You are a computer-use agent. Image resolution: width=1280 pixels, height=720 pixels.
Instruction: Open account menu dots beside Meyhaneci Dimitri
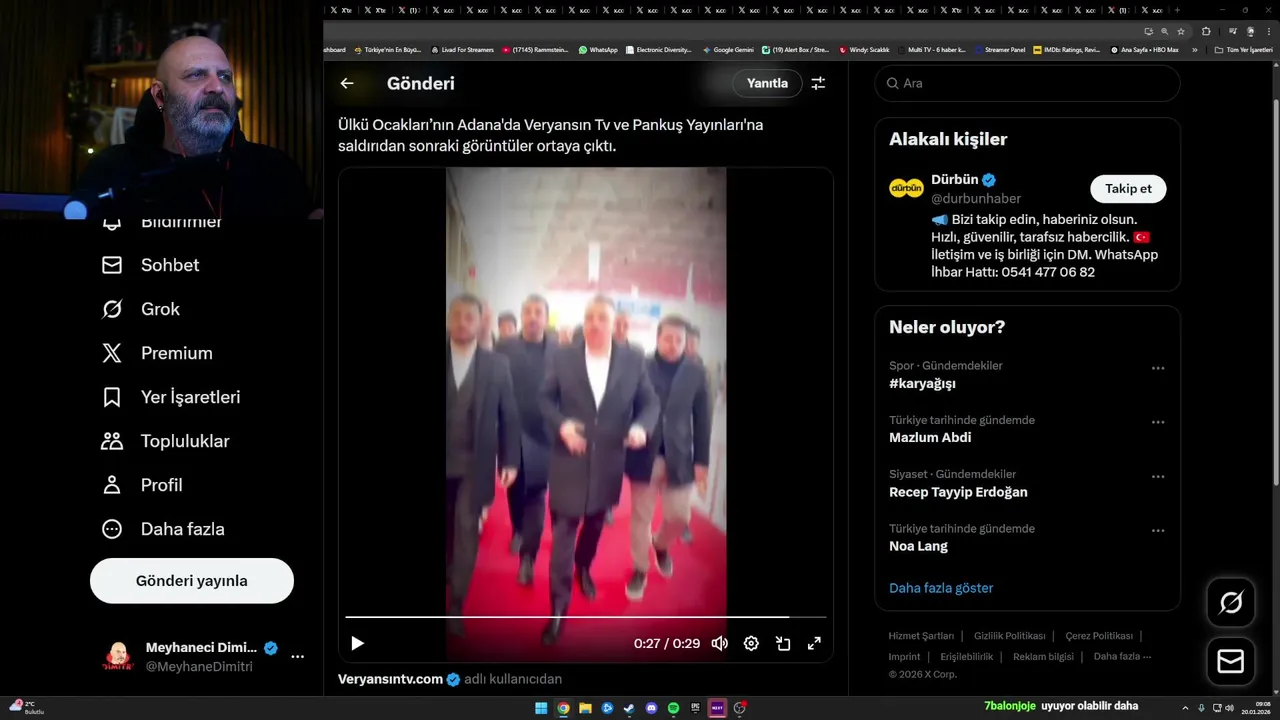(297, 657)
